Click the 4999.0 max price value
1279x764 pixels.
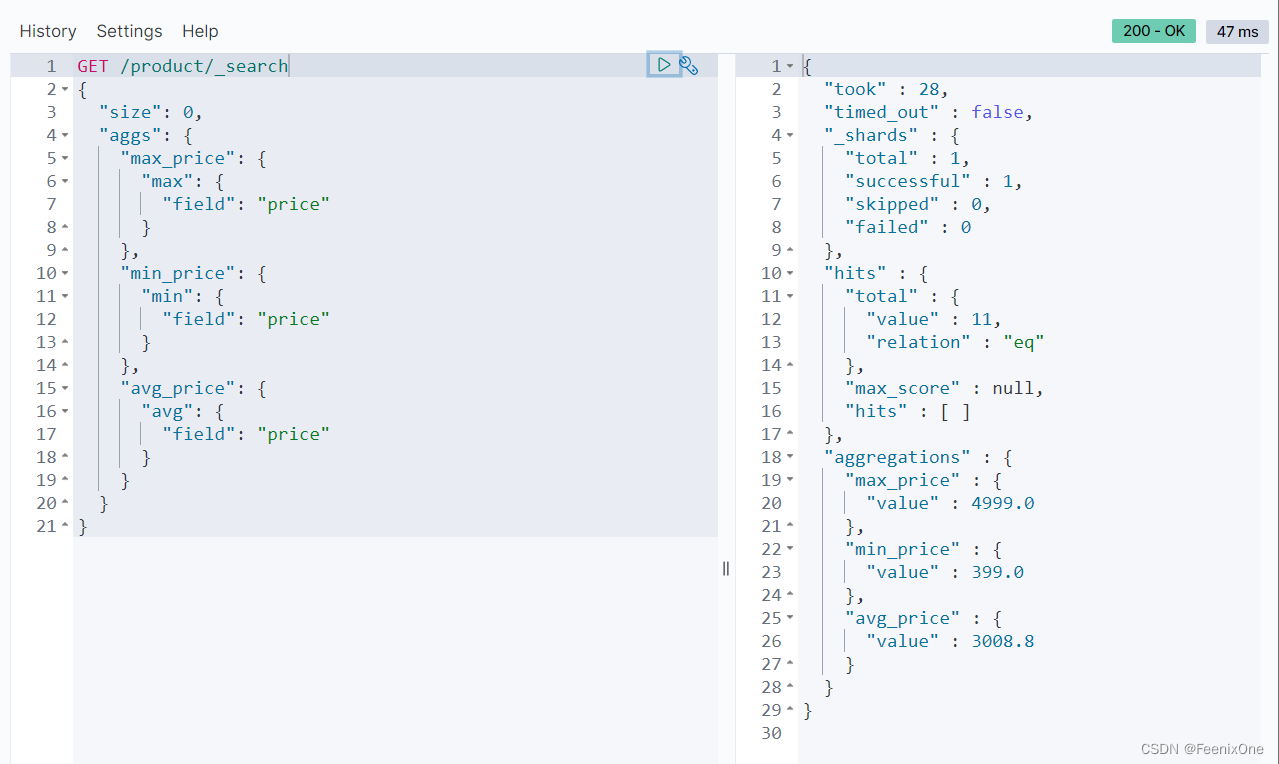[x=1003, y=503]
